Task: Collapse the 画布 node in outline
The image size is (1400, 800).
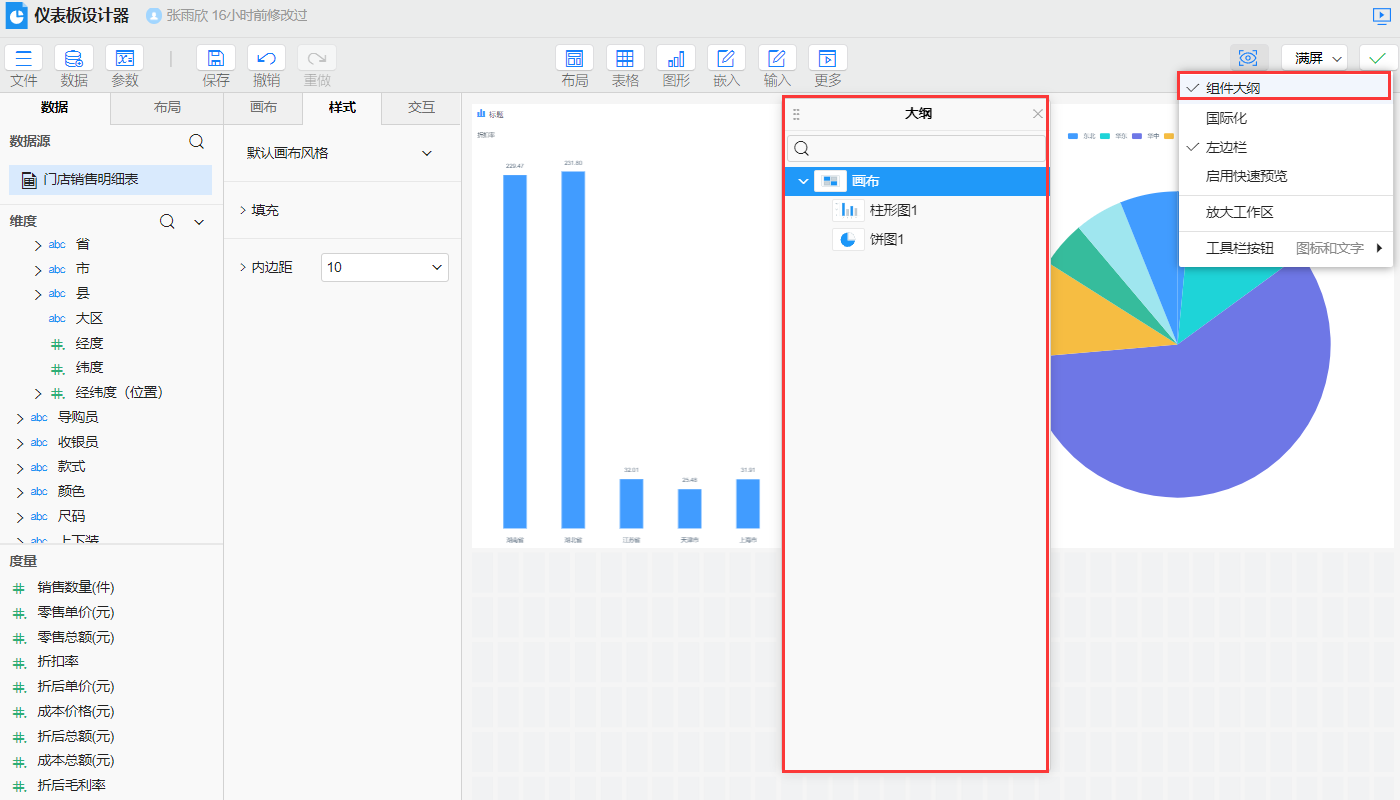Action: click(x=803, y=181)
